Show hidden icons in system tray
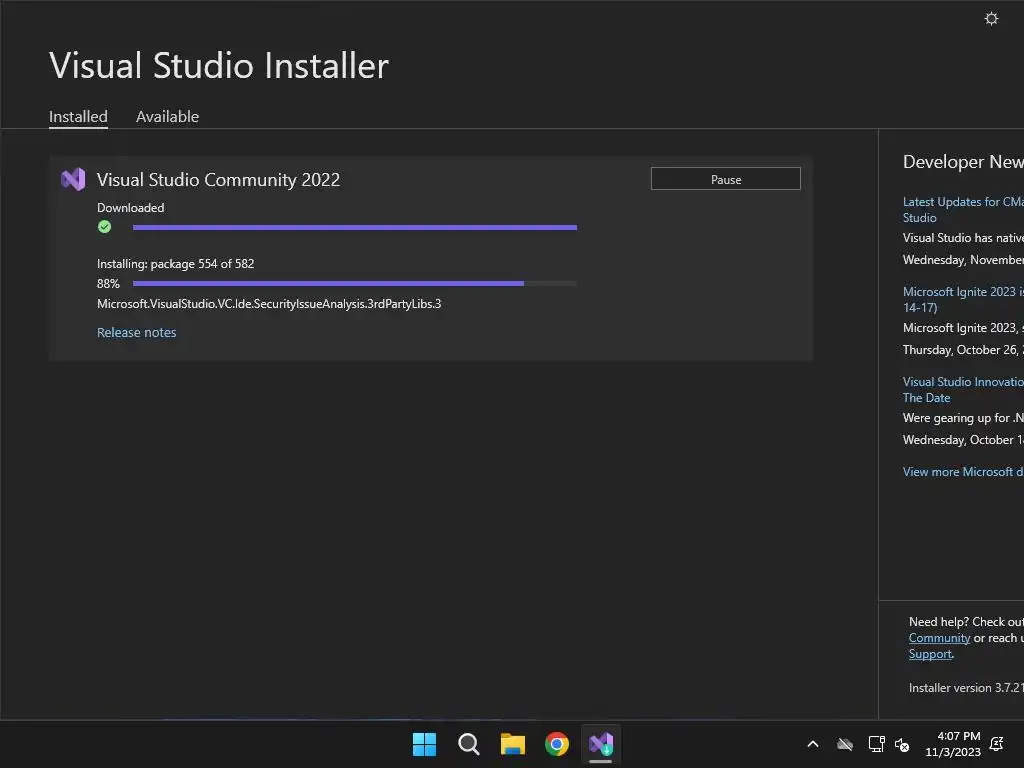The width and height of the screenshot is (1024, 768). point(813,744)
